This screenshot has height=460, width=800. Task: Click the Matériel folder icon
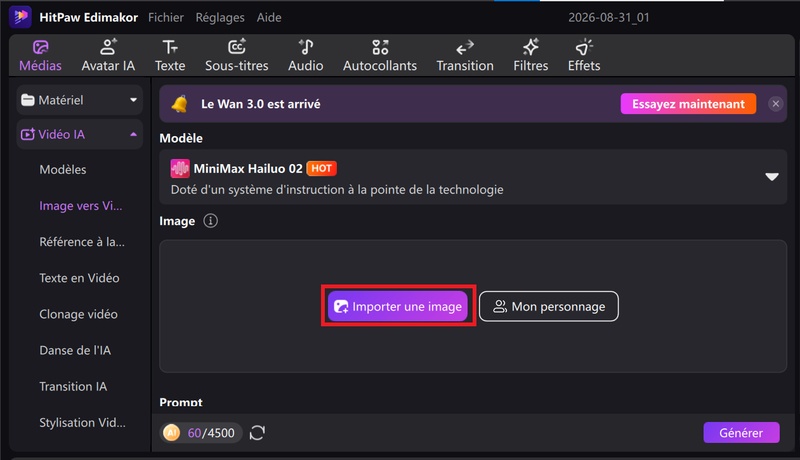(28, 100)
